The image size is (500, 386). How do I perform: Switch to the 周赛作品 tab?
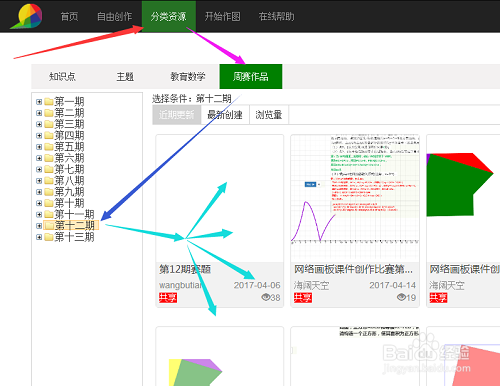(x=251, y=77)
